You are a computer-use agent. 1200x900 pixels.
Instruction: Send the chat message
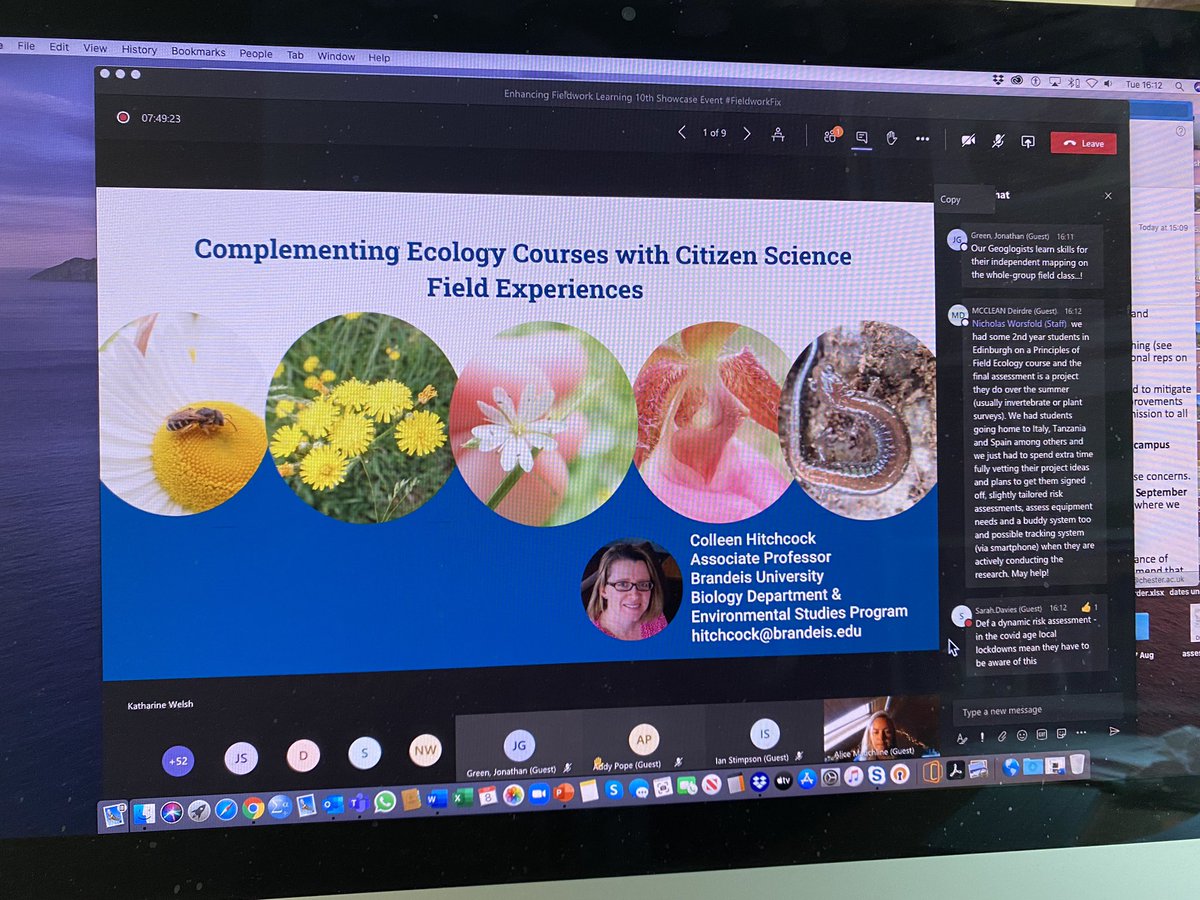click(1114, 731)
